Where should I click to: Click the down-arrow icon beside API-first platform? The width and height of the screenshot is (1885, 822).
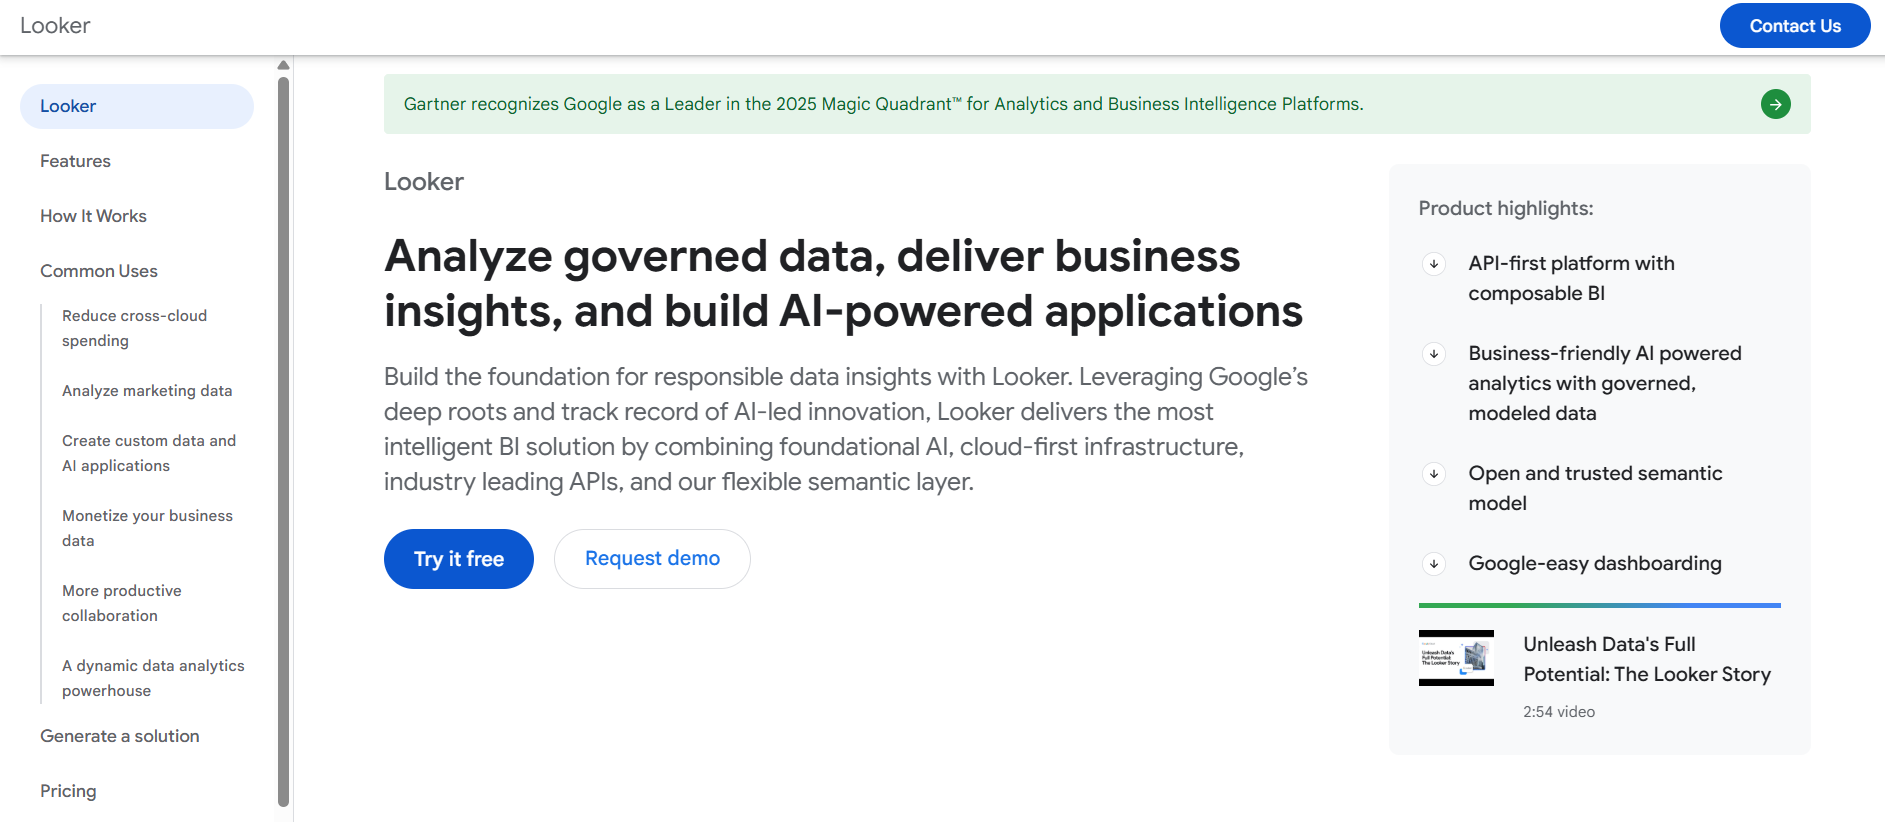coord(1434,264)
